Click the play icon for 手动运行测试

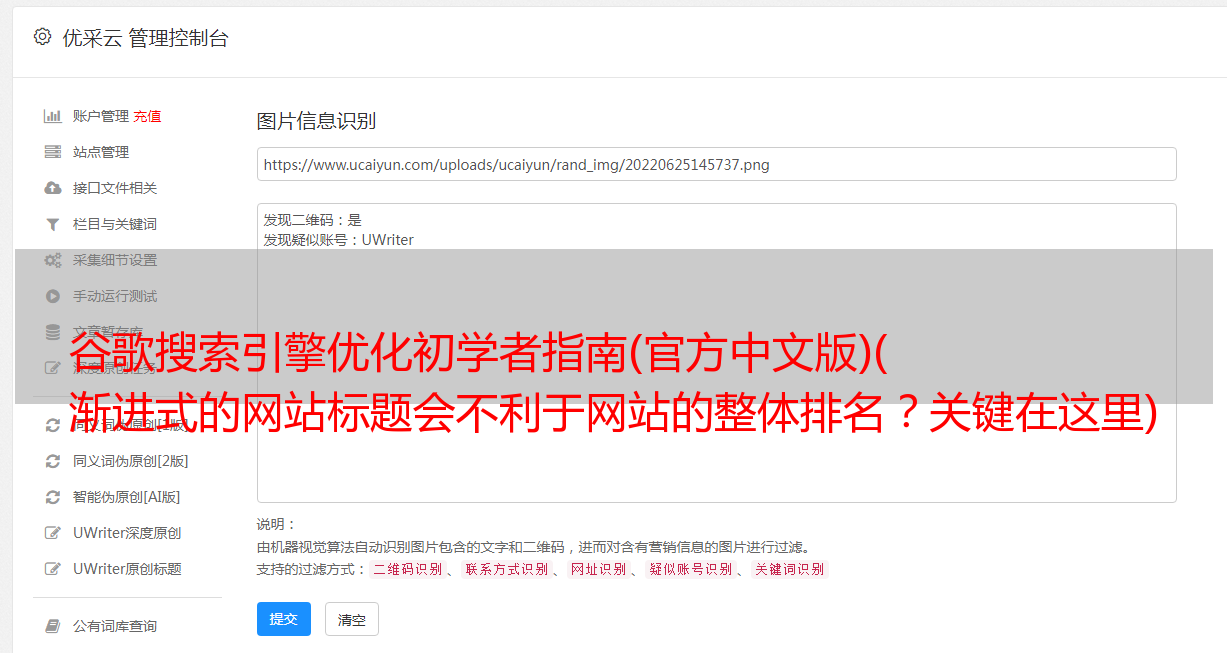click(x=53, y=296)
